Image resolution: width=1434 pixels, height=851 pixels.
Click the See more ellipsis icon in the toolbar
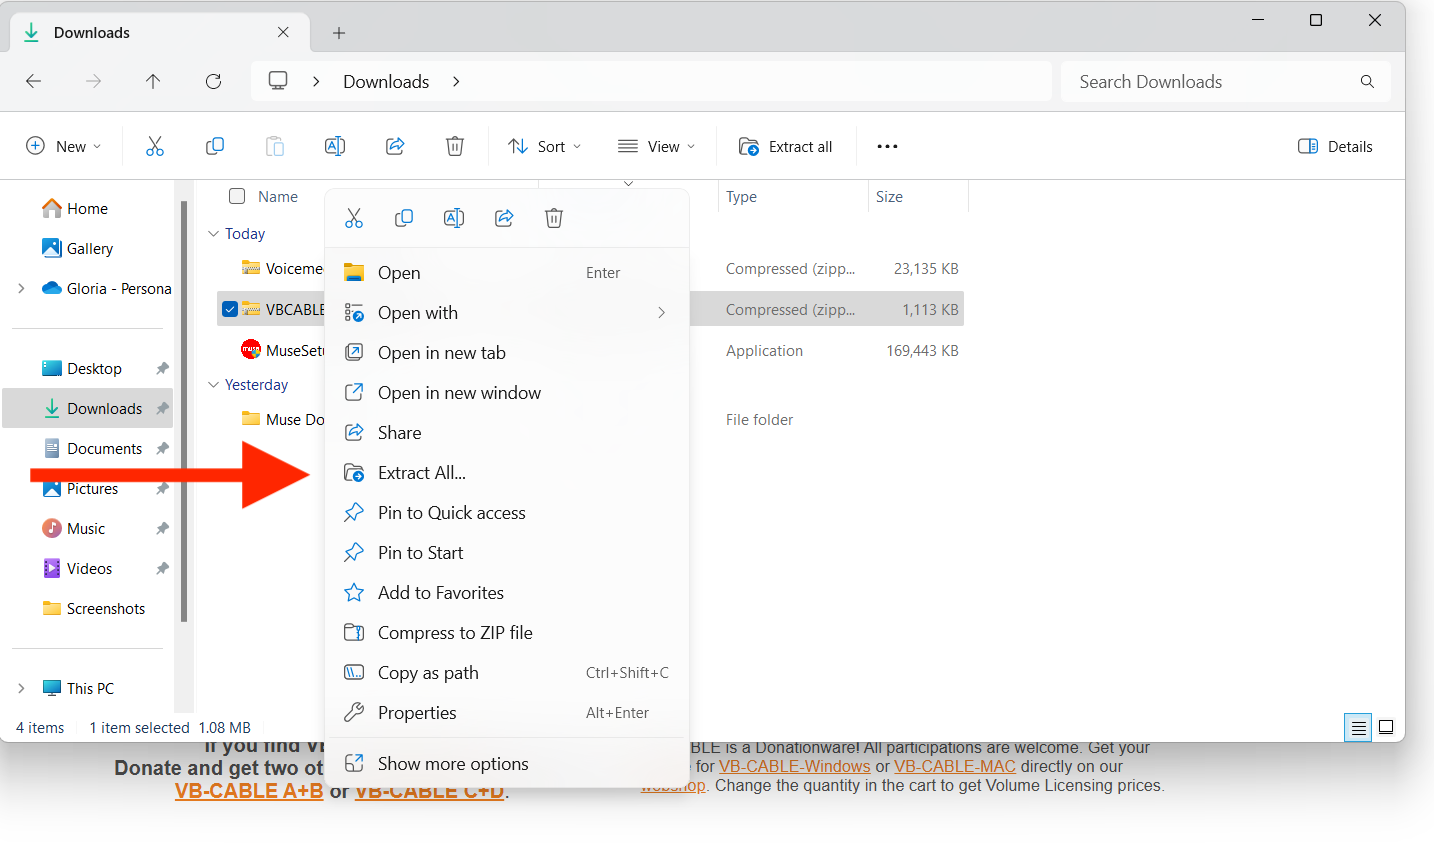(887, 146)
